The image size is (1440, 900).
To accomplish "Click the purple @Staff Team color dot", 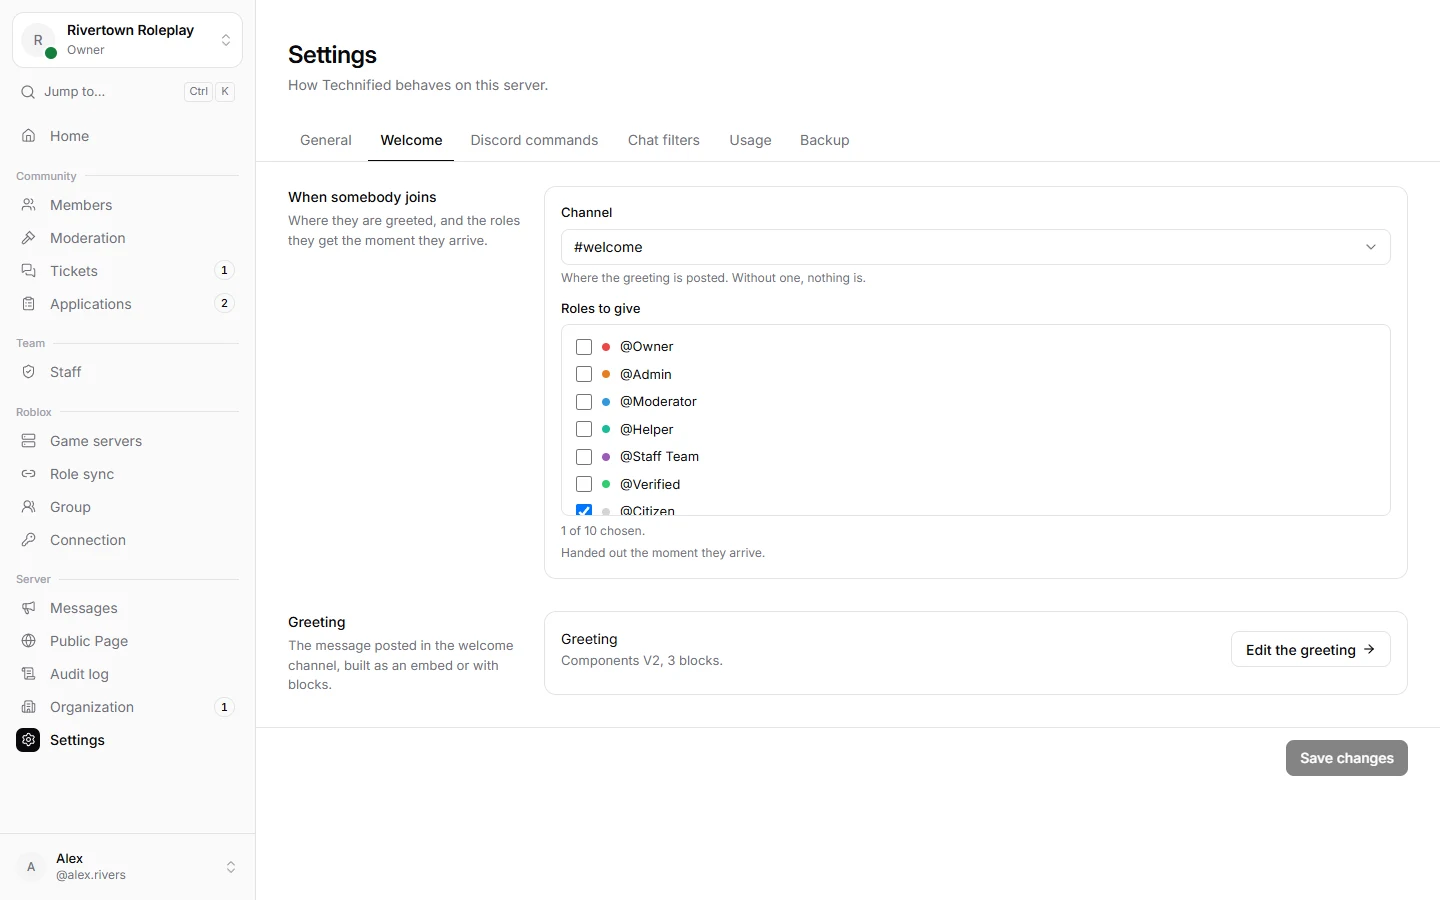I will click(x=606, y=457).
